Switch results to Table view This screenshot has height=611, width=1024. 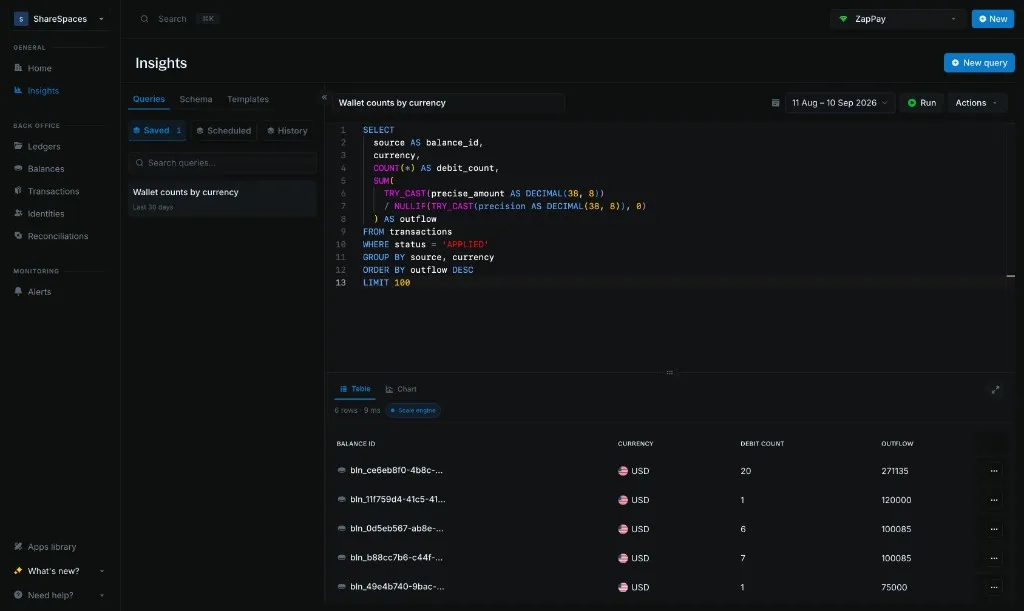click(x=355, y=389)
